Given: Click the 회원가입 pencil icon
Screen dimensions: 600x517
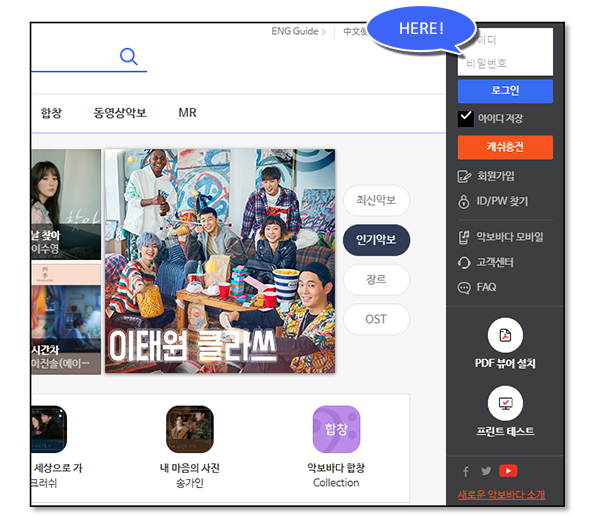Looking at the screenshot, I should pos(464,176).
